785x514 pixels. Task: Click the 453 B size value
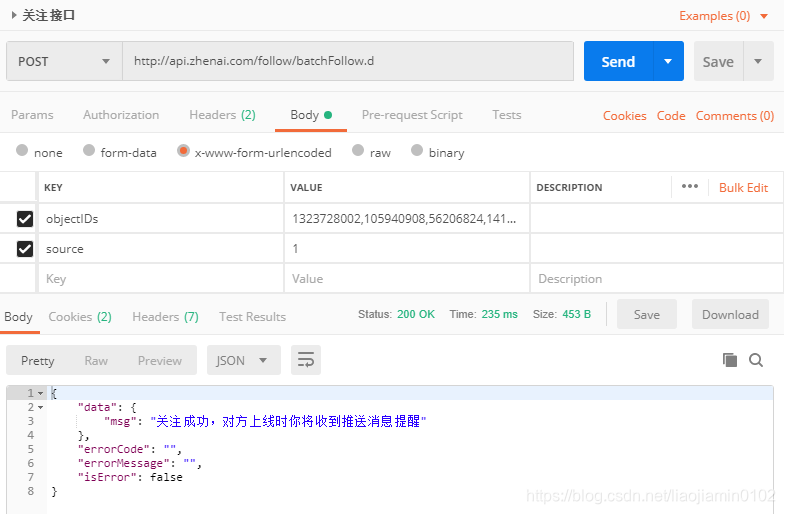click(577, 314)
